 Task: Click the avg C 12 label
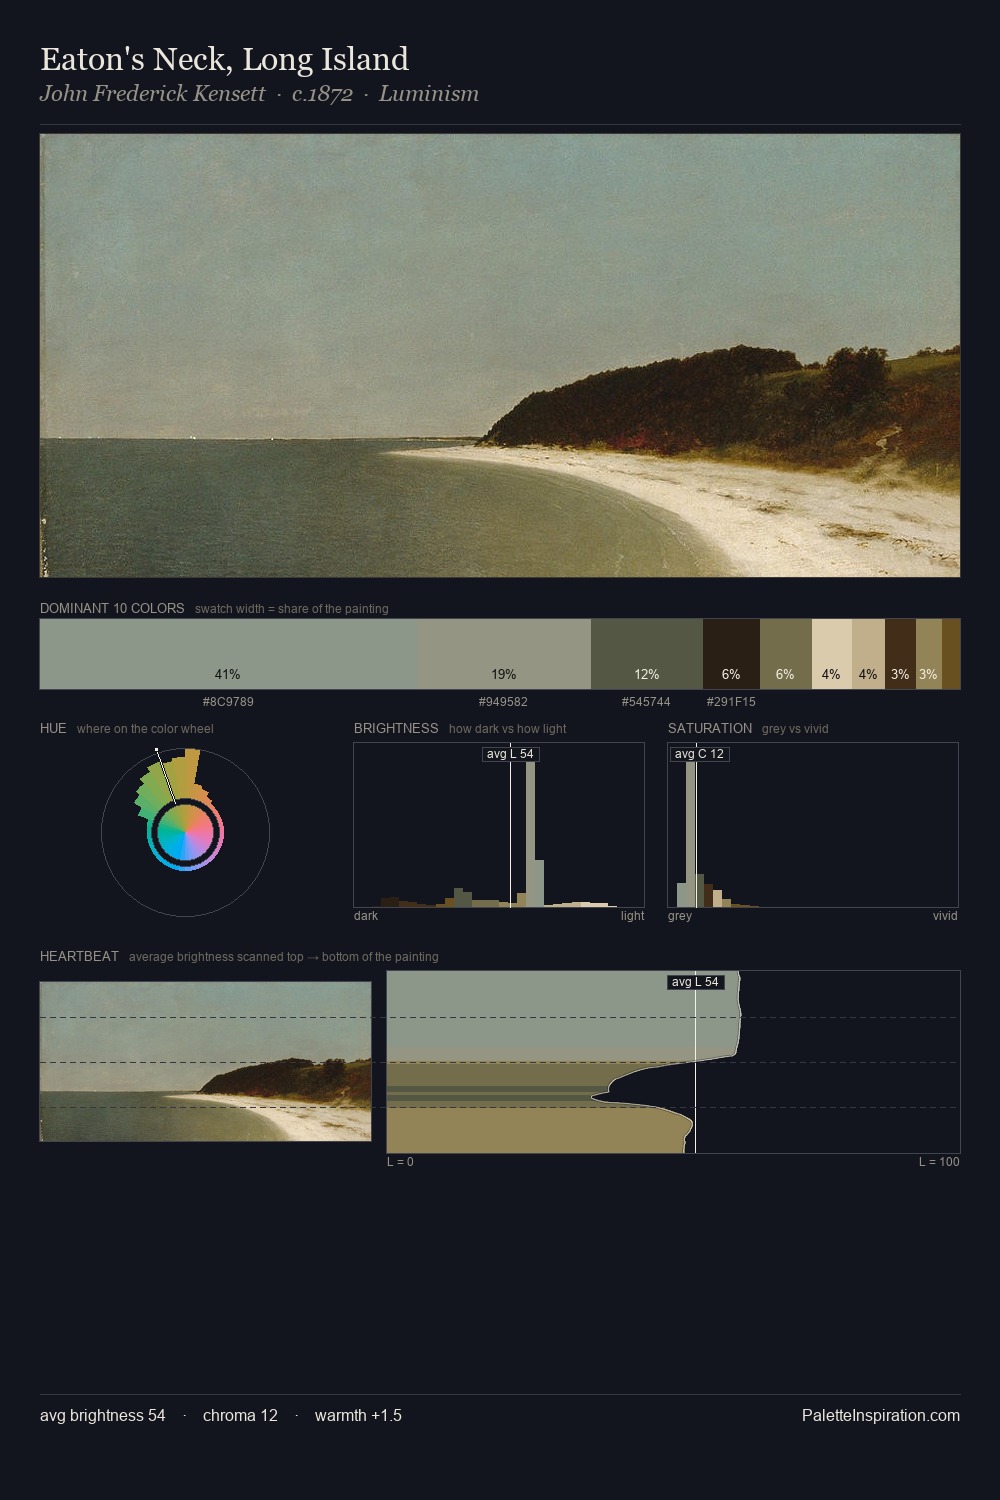699,754
